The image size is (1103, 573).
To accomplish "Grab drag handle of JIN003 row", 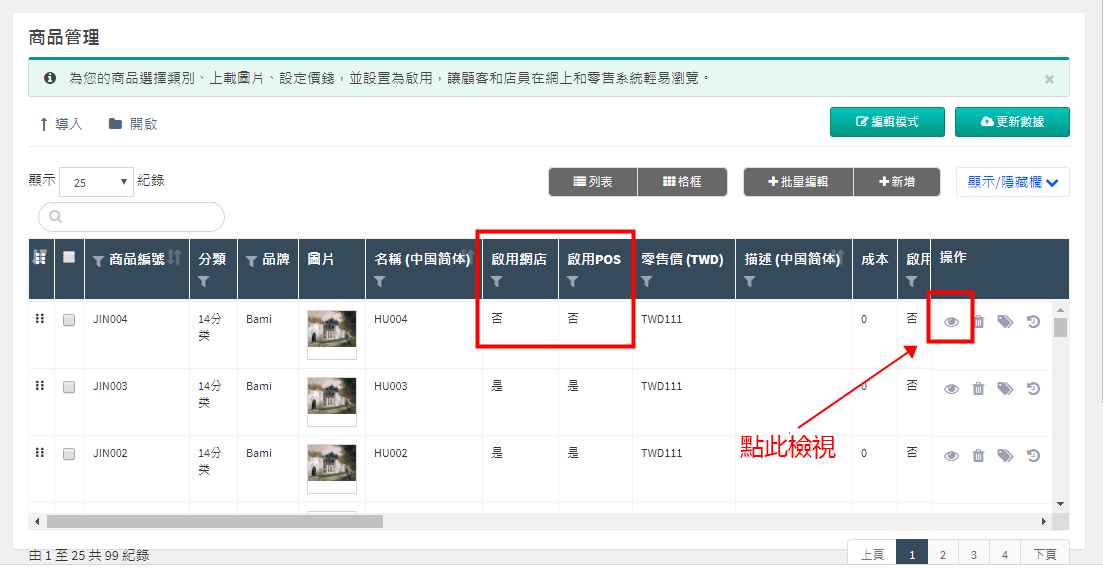I will pyautogui.click(x=40, y=385).
